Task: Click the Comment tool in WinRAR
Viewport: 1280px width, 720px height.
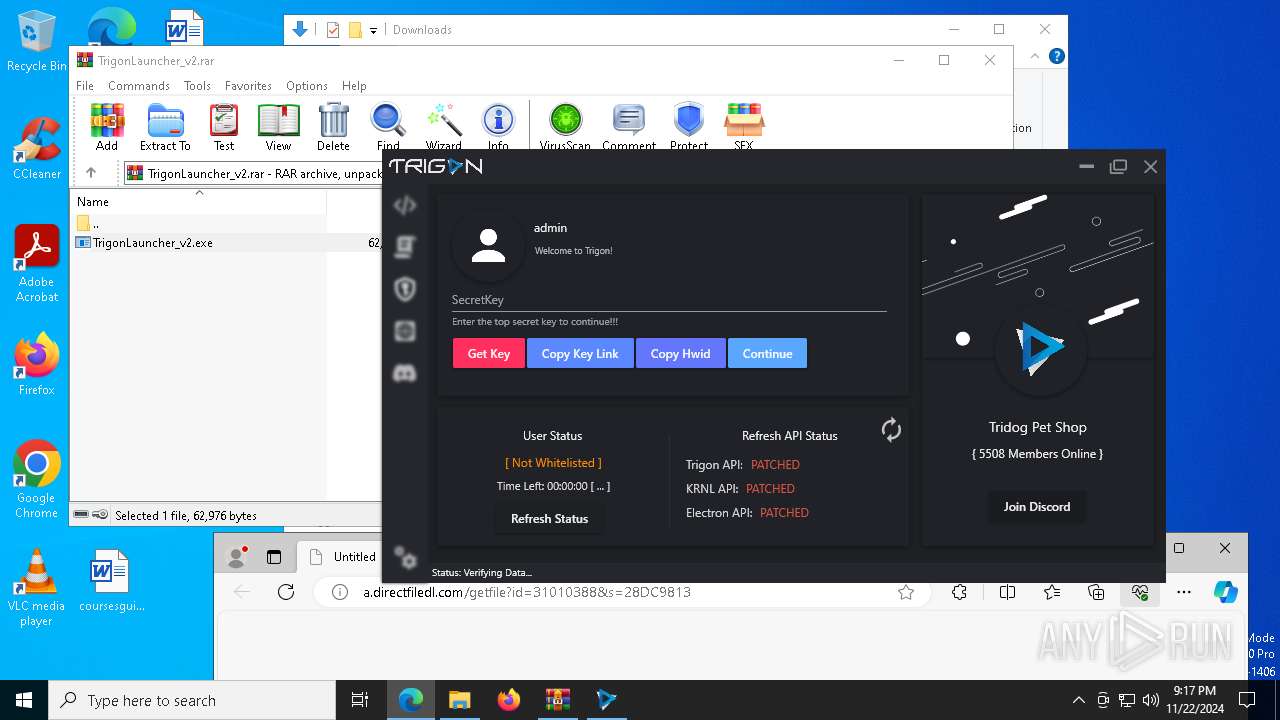Action: [x=629, y=127]
